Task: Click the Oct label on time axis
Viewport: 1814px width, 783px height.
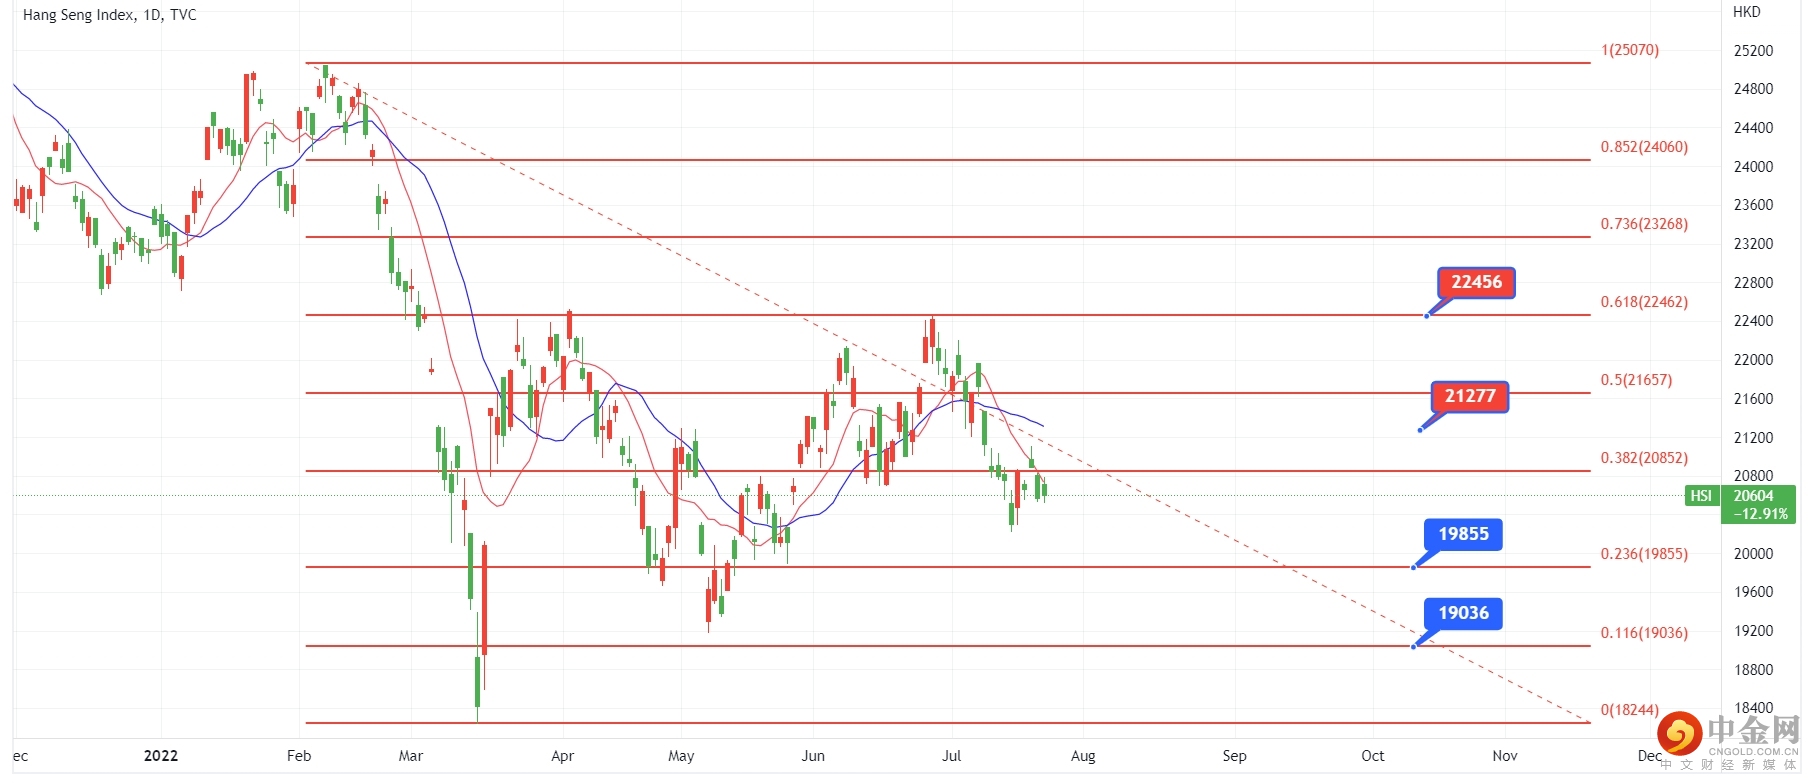Action: pyautogui.click(x=1373, y=756)
